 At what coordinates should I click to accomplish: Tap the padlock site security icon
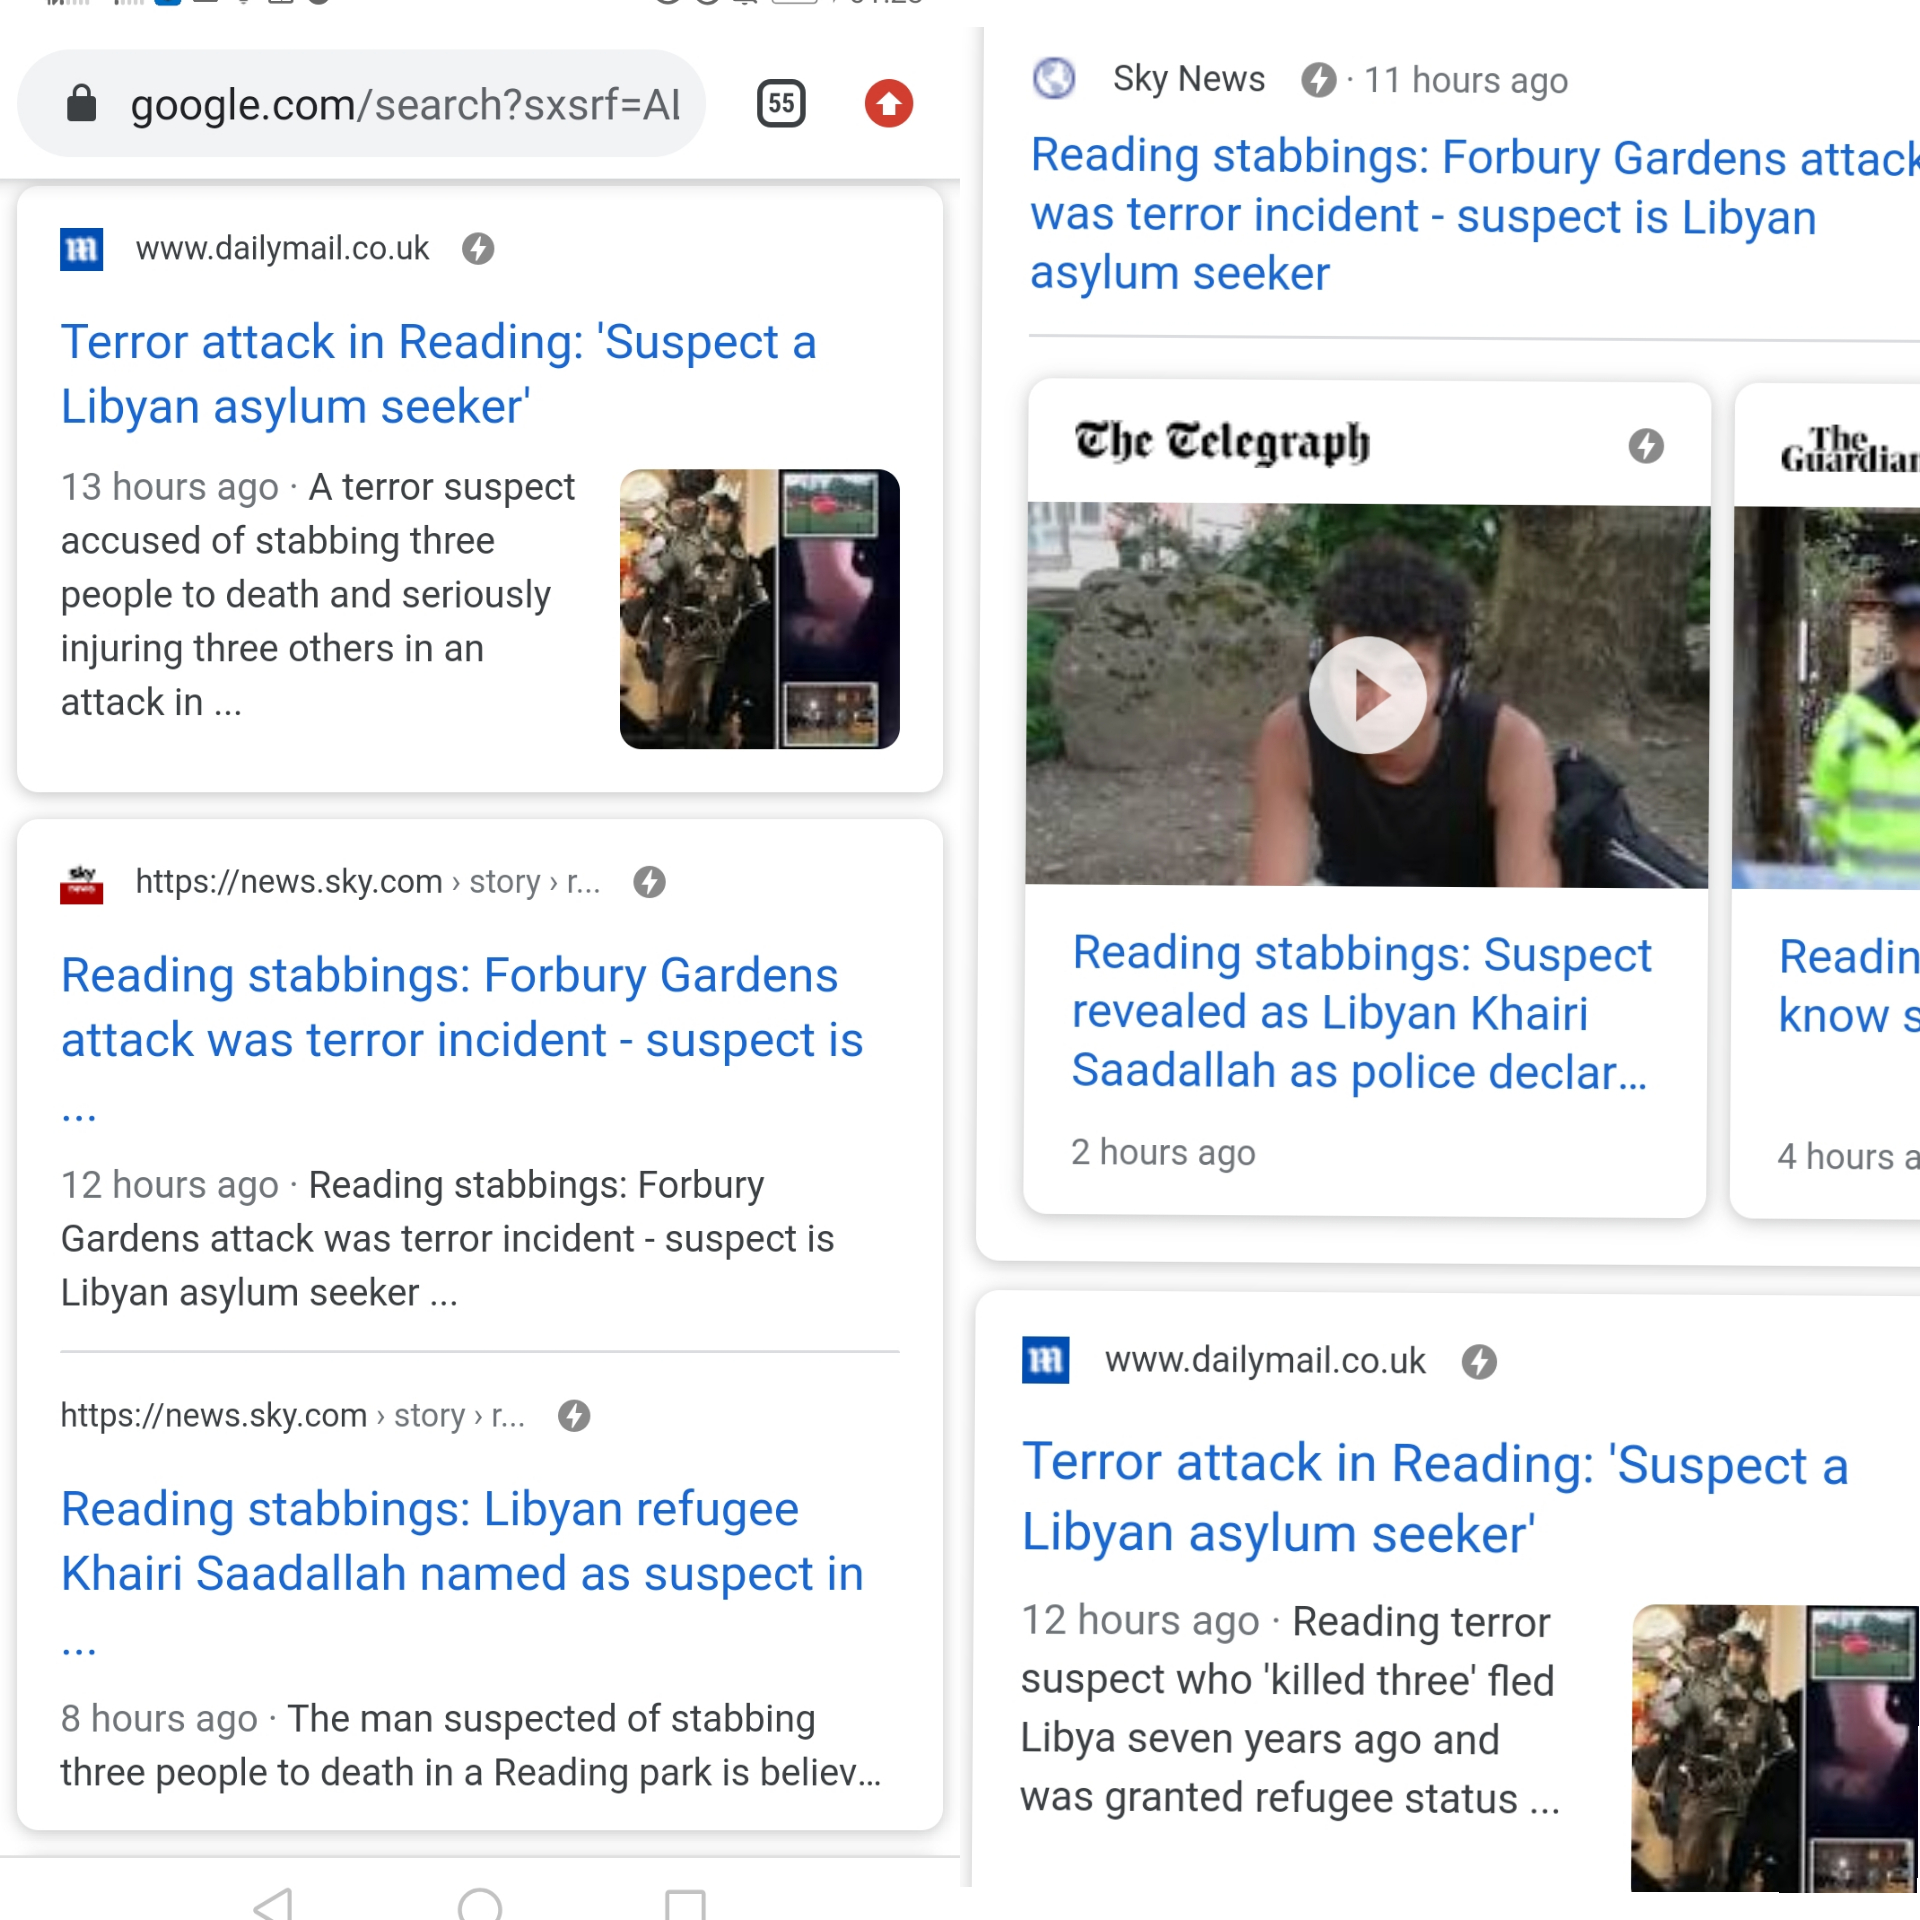(x=81, y=104)
